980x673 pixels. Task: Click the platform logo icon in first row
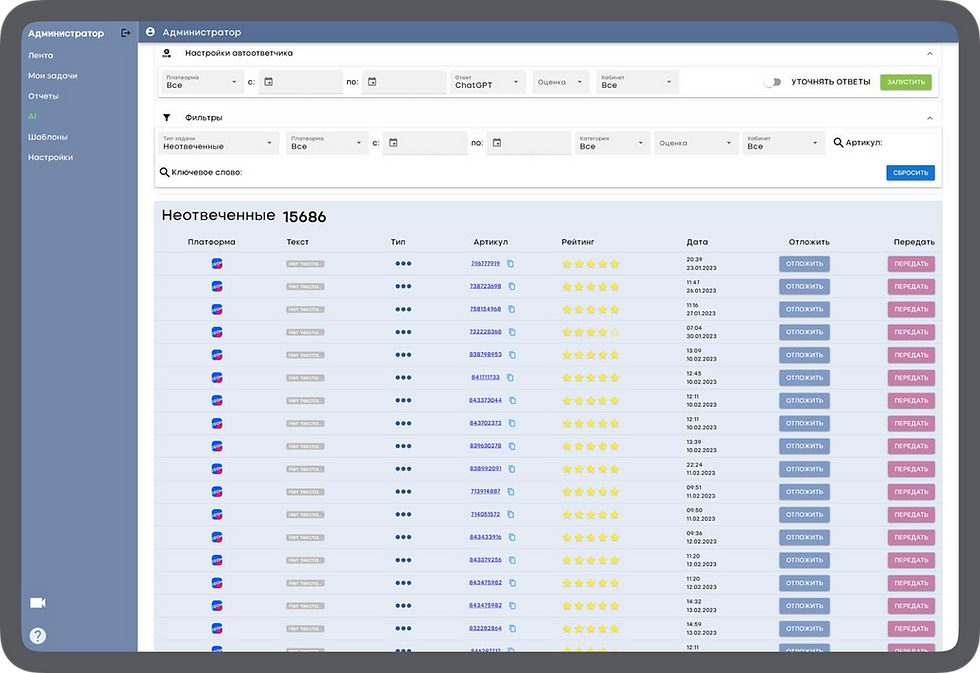tap(217, 264)
